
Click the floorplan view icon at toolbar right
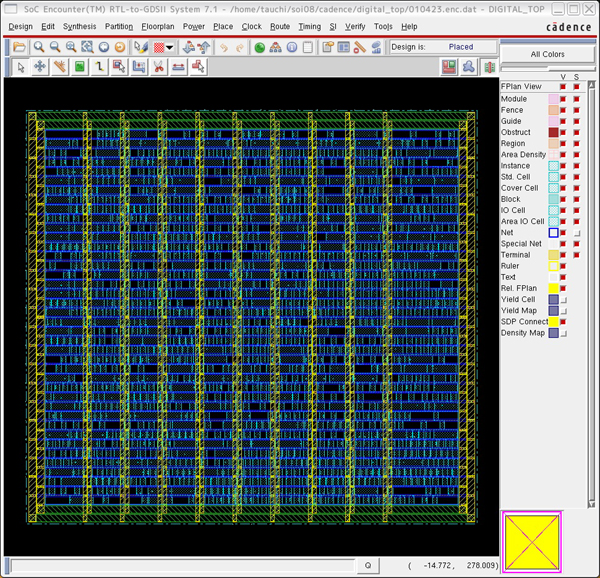click(x=450, y=67)
